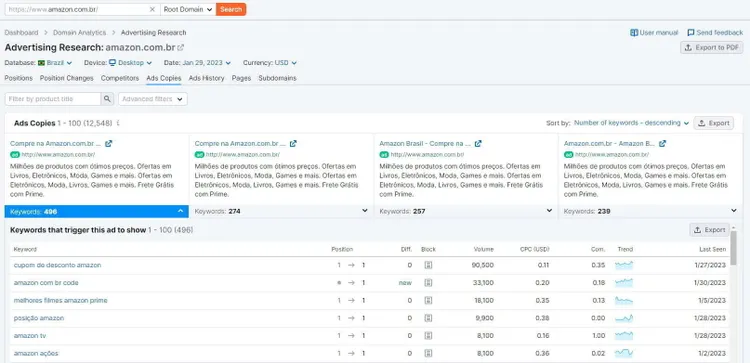
Task: Click the User manual book icon
Action: pyautogui.click(x=634, y=33)
